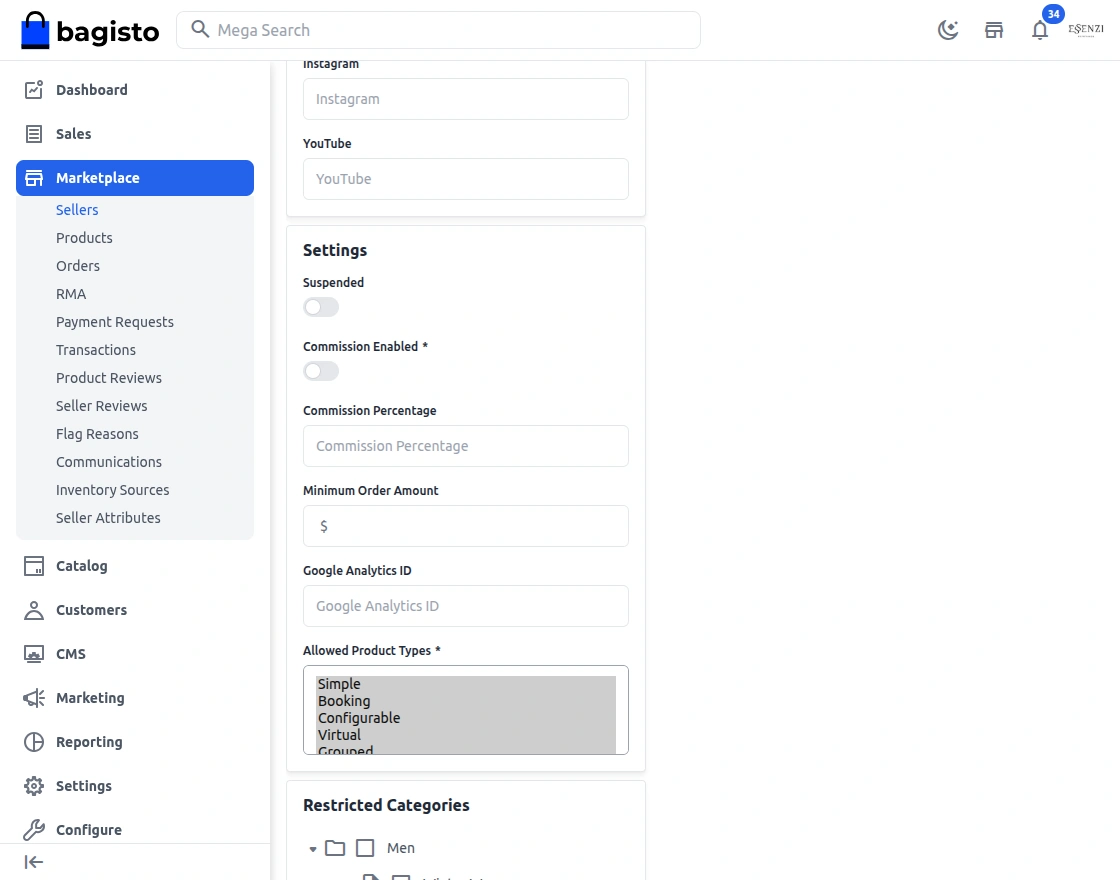Enable the Commission Enabled switch
The height and width of the screenshot is (880, 1120).
coord(321,371)
